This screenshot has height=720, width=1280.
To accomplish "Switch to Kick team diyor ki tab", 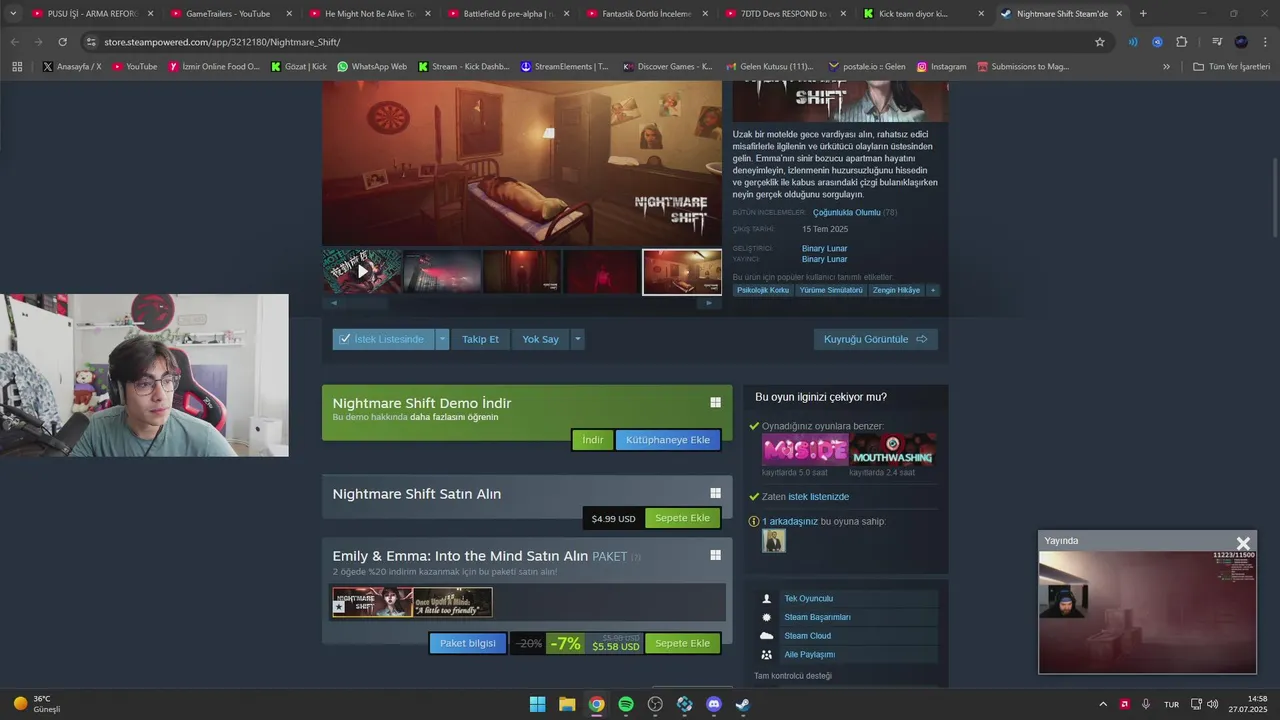I will [922, 14].
